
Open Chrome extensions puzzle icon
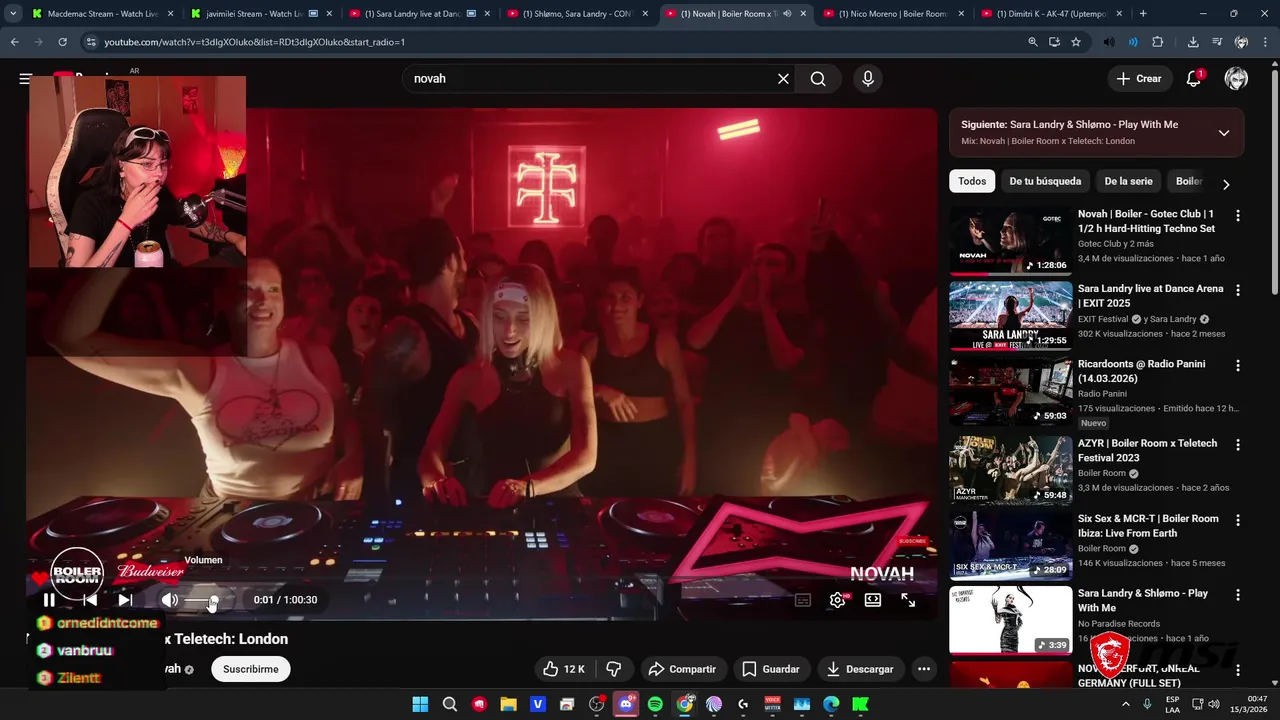pos(1158,42)
